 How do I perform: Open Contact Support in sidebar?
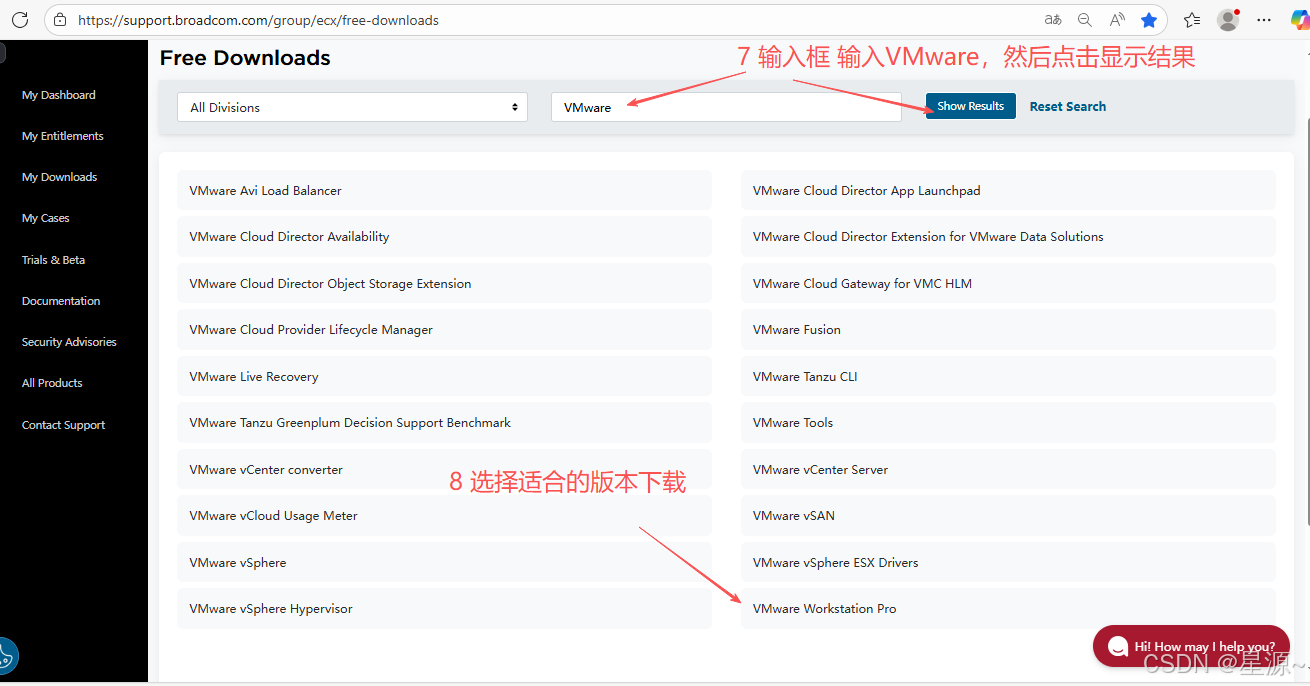[x=64, y=425]
